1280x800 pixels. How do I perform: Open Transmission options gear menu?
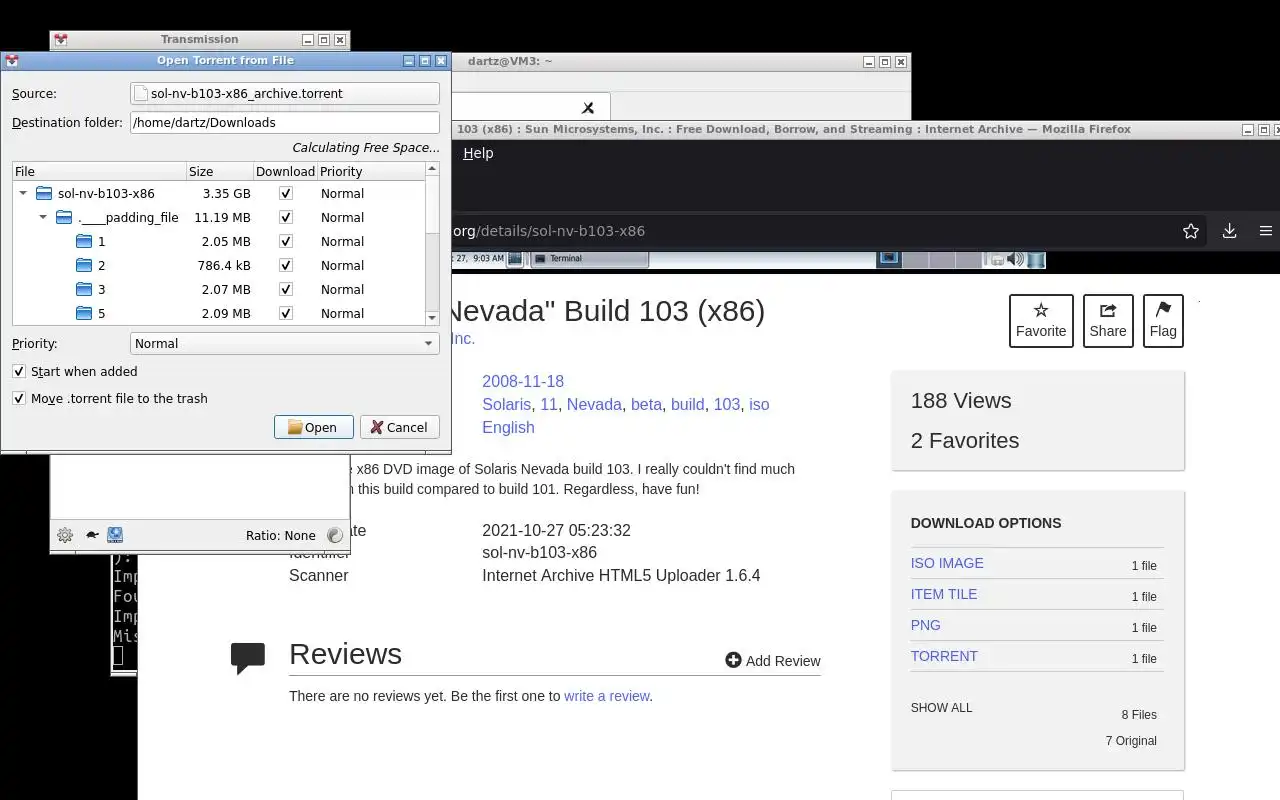pyautogui.click(x=65, y=535)
